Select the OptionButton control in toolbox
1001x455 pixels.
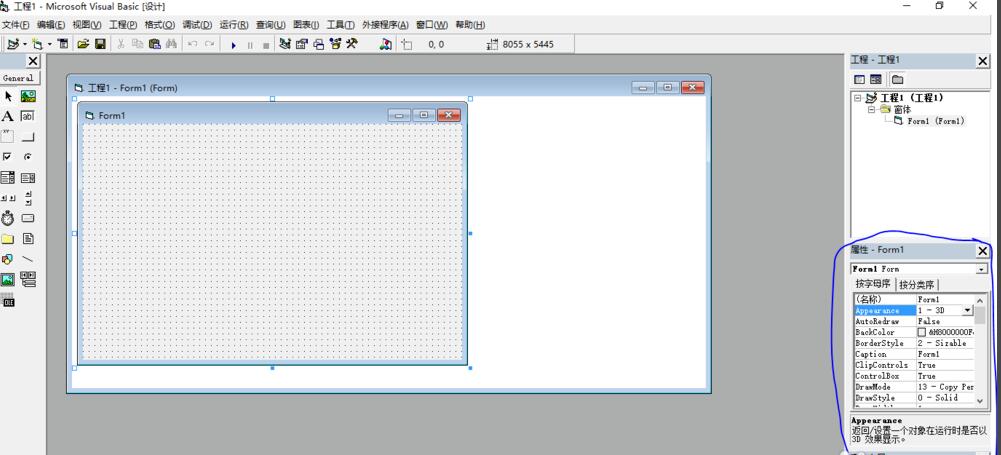(28, 157)
